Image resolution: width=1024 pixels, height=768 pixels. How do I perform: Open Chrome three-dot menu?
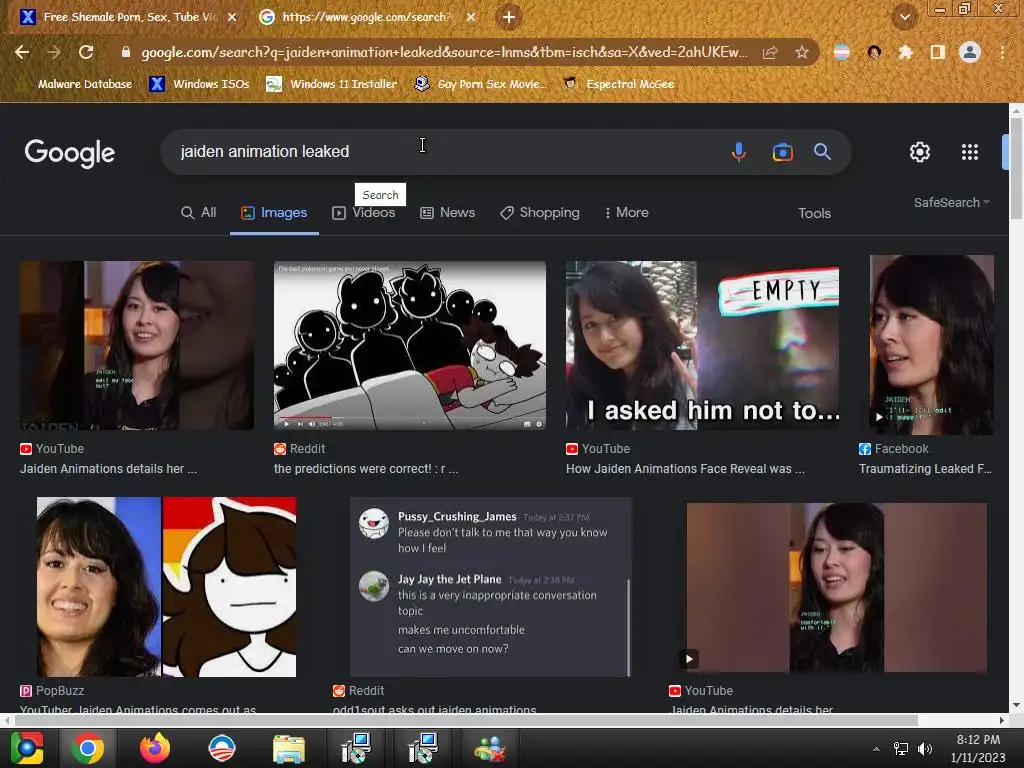pos(1002,52)
